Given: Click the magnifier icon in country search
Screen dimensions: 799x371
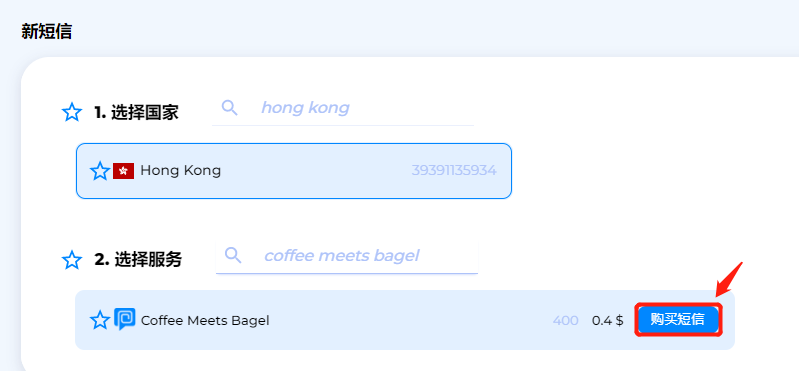Looking at the screenshot, I should click(x=230, y=108).
